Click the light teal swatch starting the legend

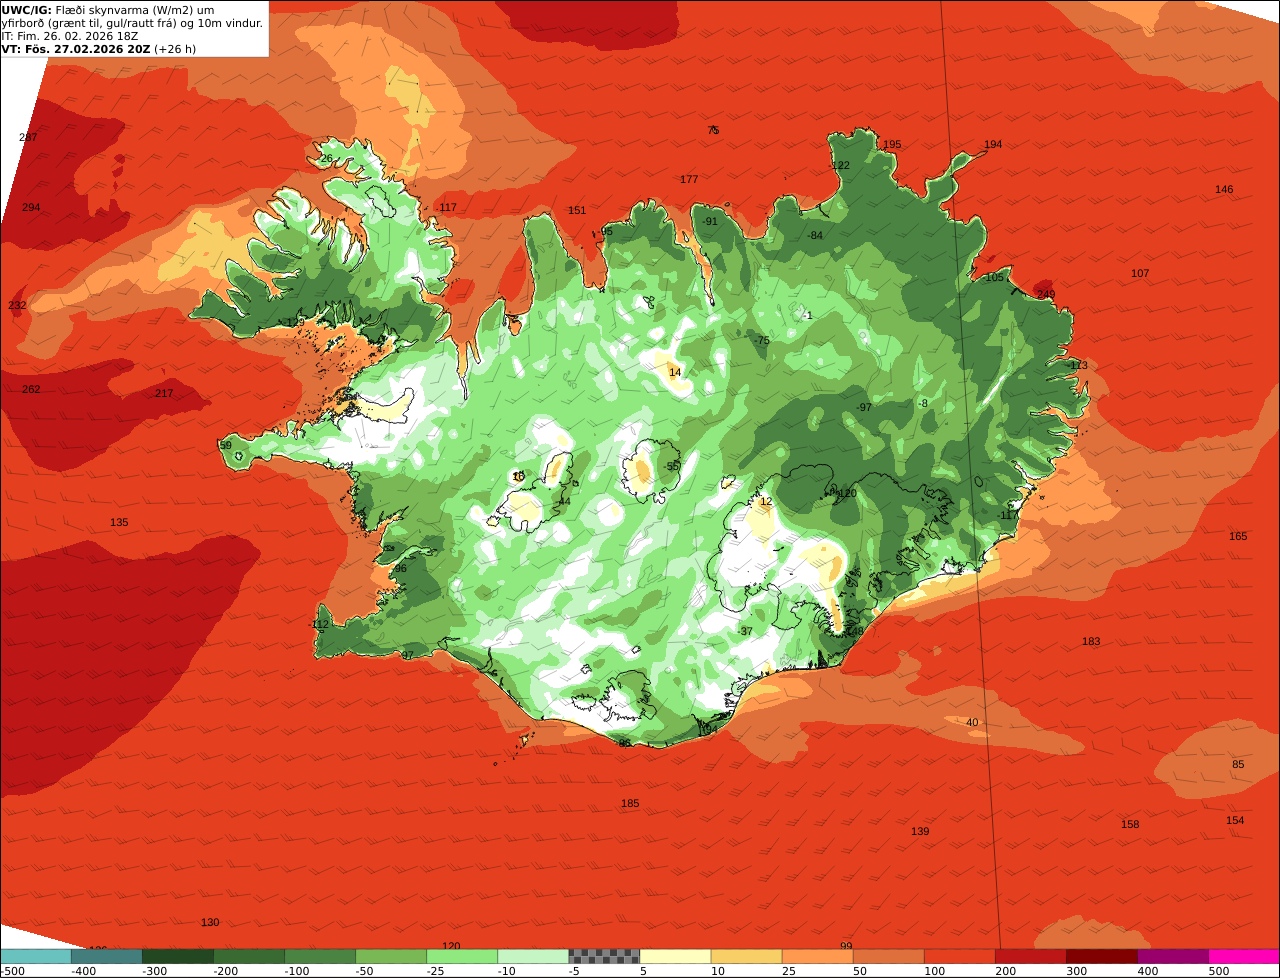point(35,956)
